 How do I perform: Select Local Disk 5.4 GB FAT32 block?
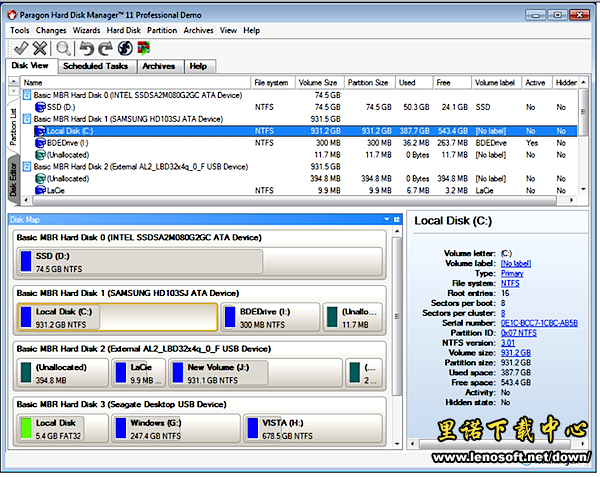click(63, 428)
